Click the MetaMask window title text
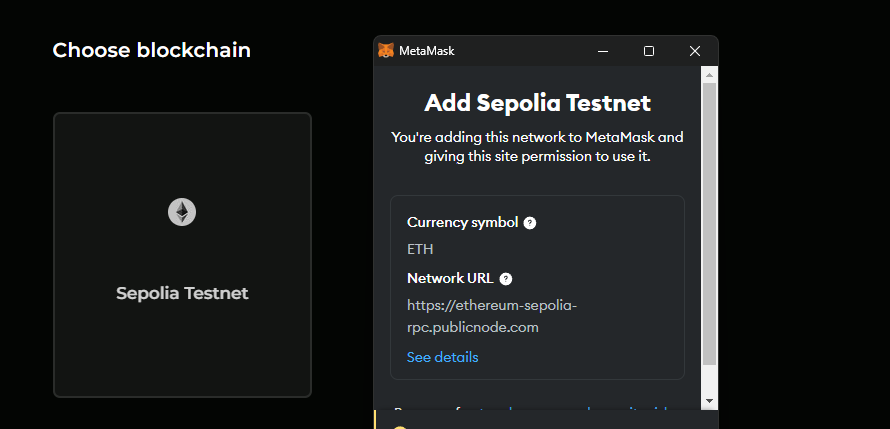890x429 pixels. (x=427, y=51)
